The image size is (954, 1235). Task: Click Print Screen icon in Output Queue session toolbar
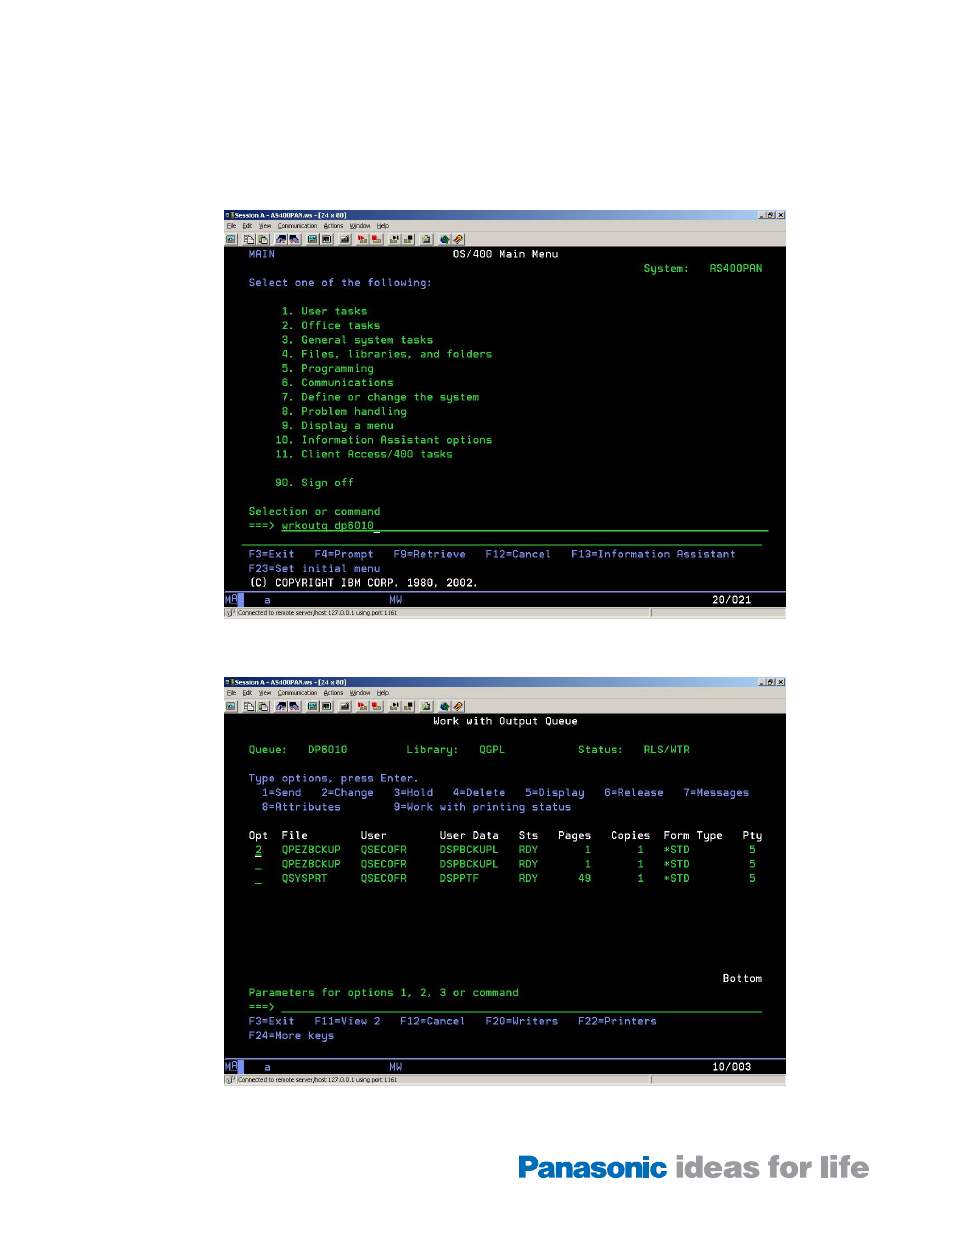[231, 706]
